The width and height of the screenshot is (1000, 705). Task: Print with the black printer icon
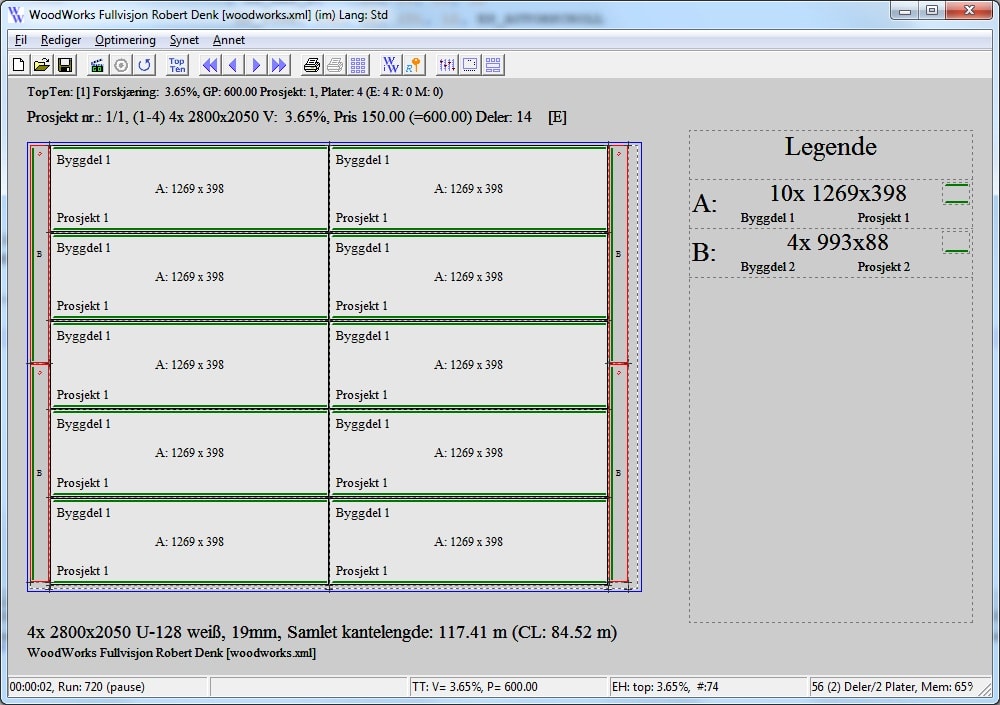pos(311,64)
